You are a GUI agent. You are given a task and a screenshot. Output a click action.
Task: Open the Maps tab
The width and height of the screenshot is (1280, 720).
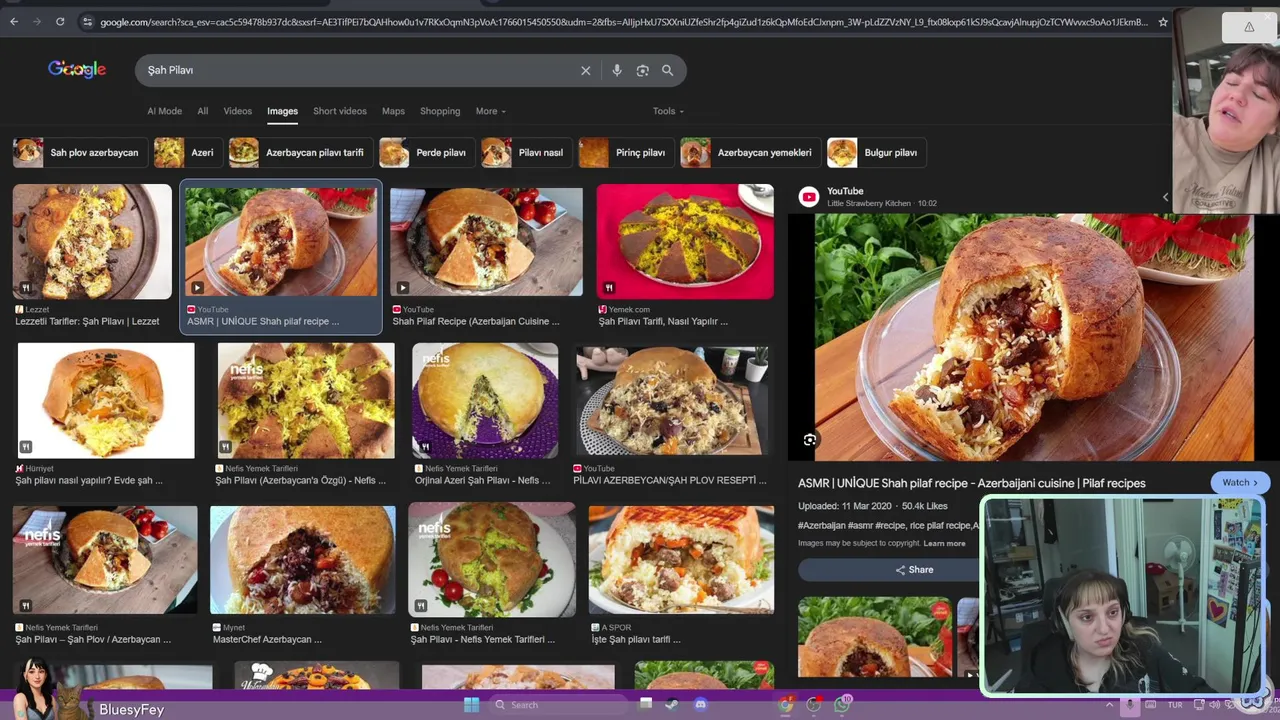pyautogui.click(x=393, y=111)
